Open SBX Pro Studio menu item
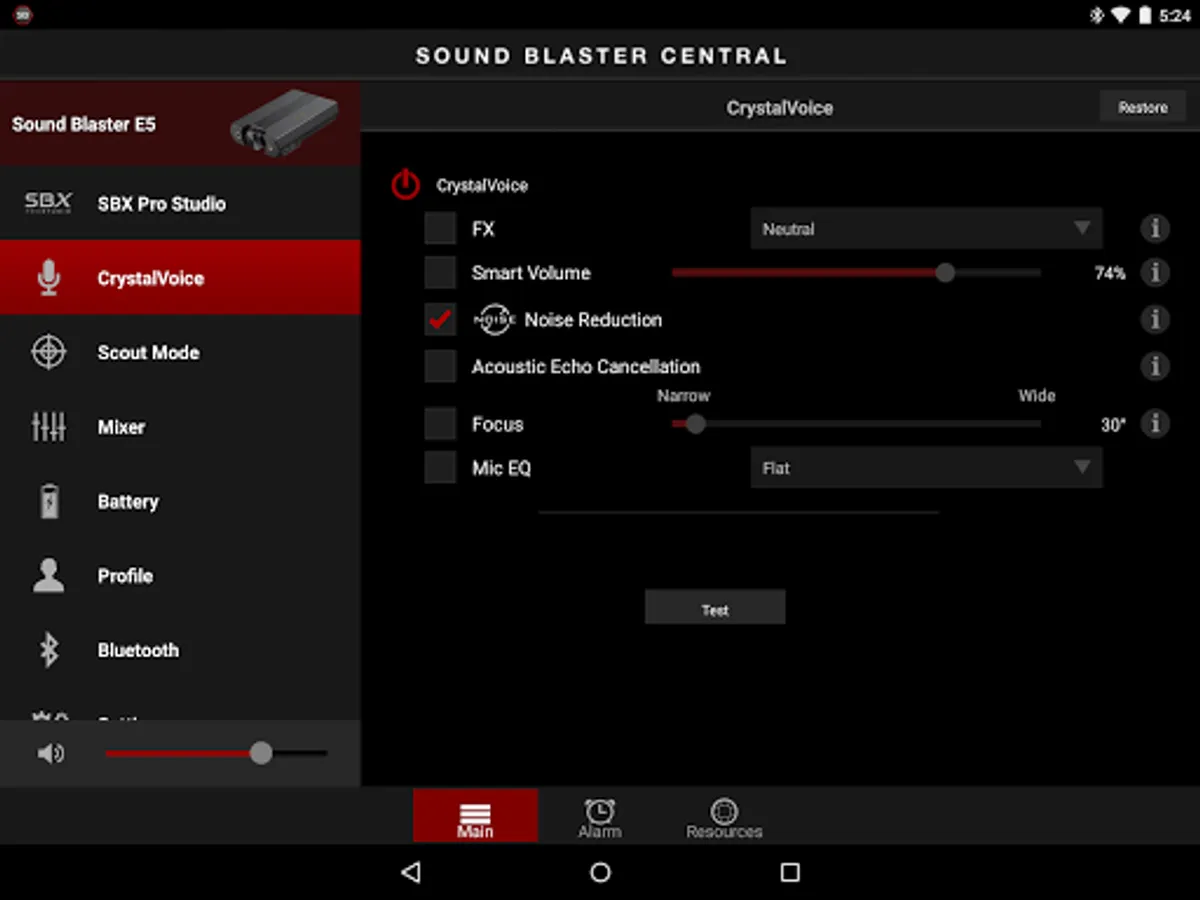1200x900 pixels. click(x=180, y=203)
